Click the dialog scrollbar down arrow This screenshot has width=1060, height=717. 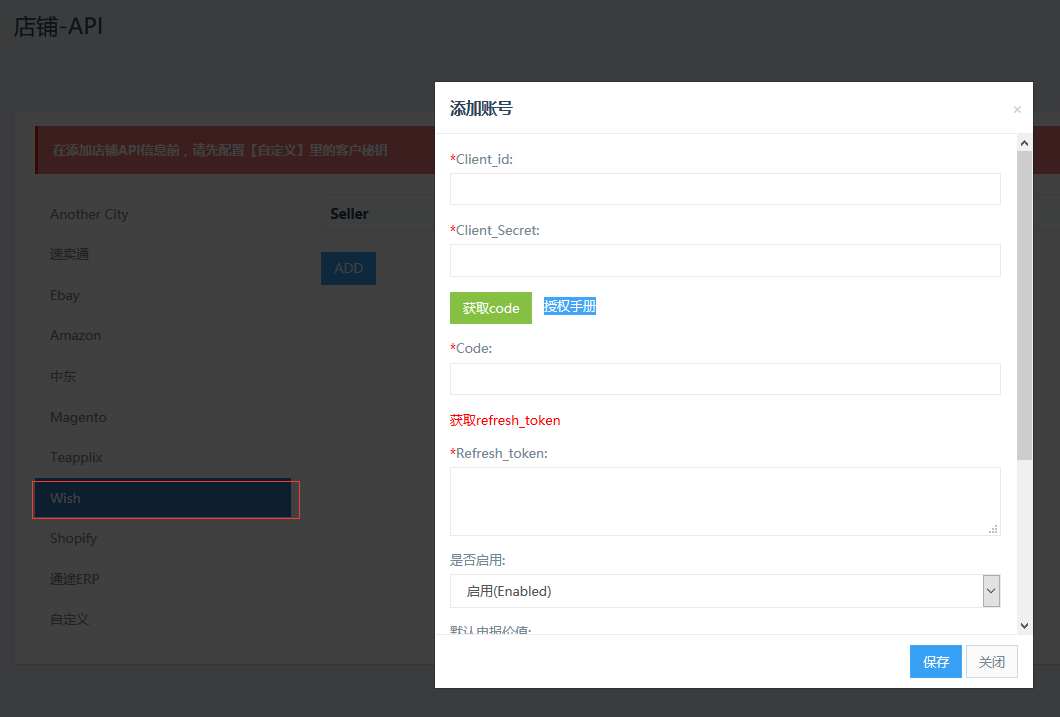[1024, 626]
